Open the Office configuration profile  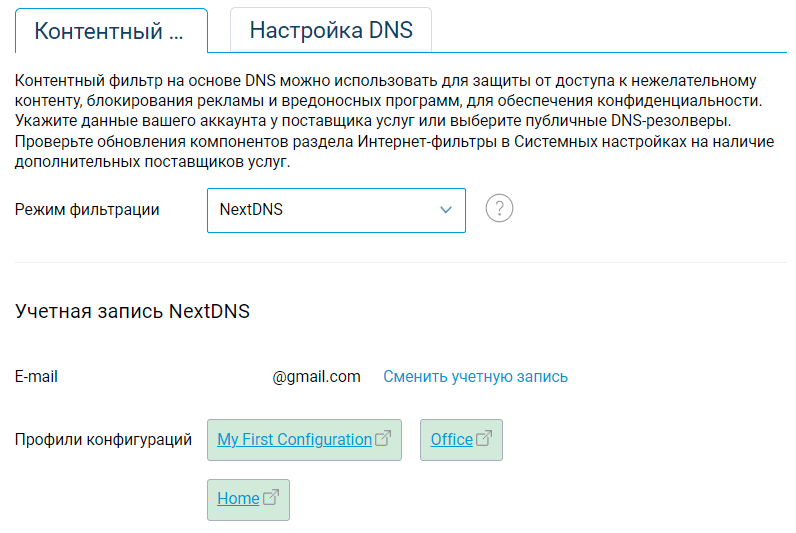click(x=451, y=439)
